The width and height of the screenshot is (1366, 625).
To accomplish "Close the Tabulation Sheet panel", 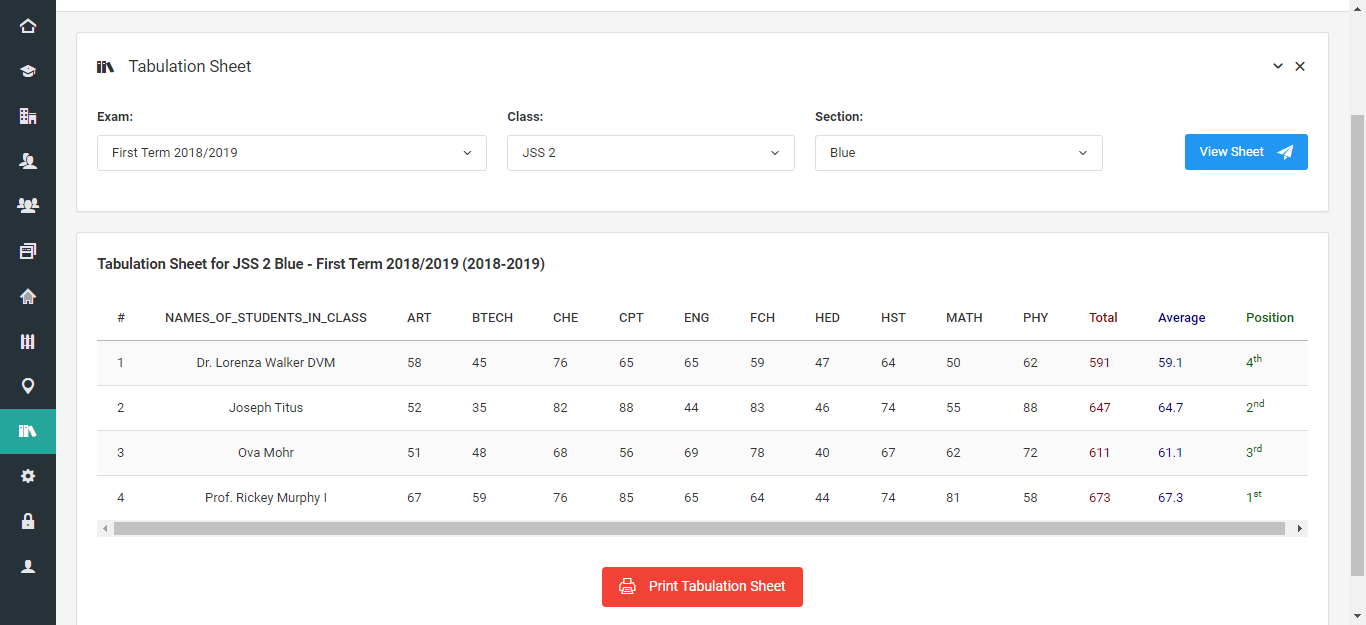I will (x=1300, y=66).
